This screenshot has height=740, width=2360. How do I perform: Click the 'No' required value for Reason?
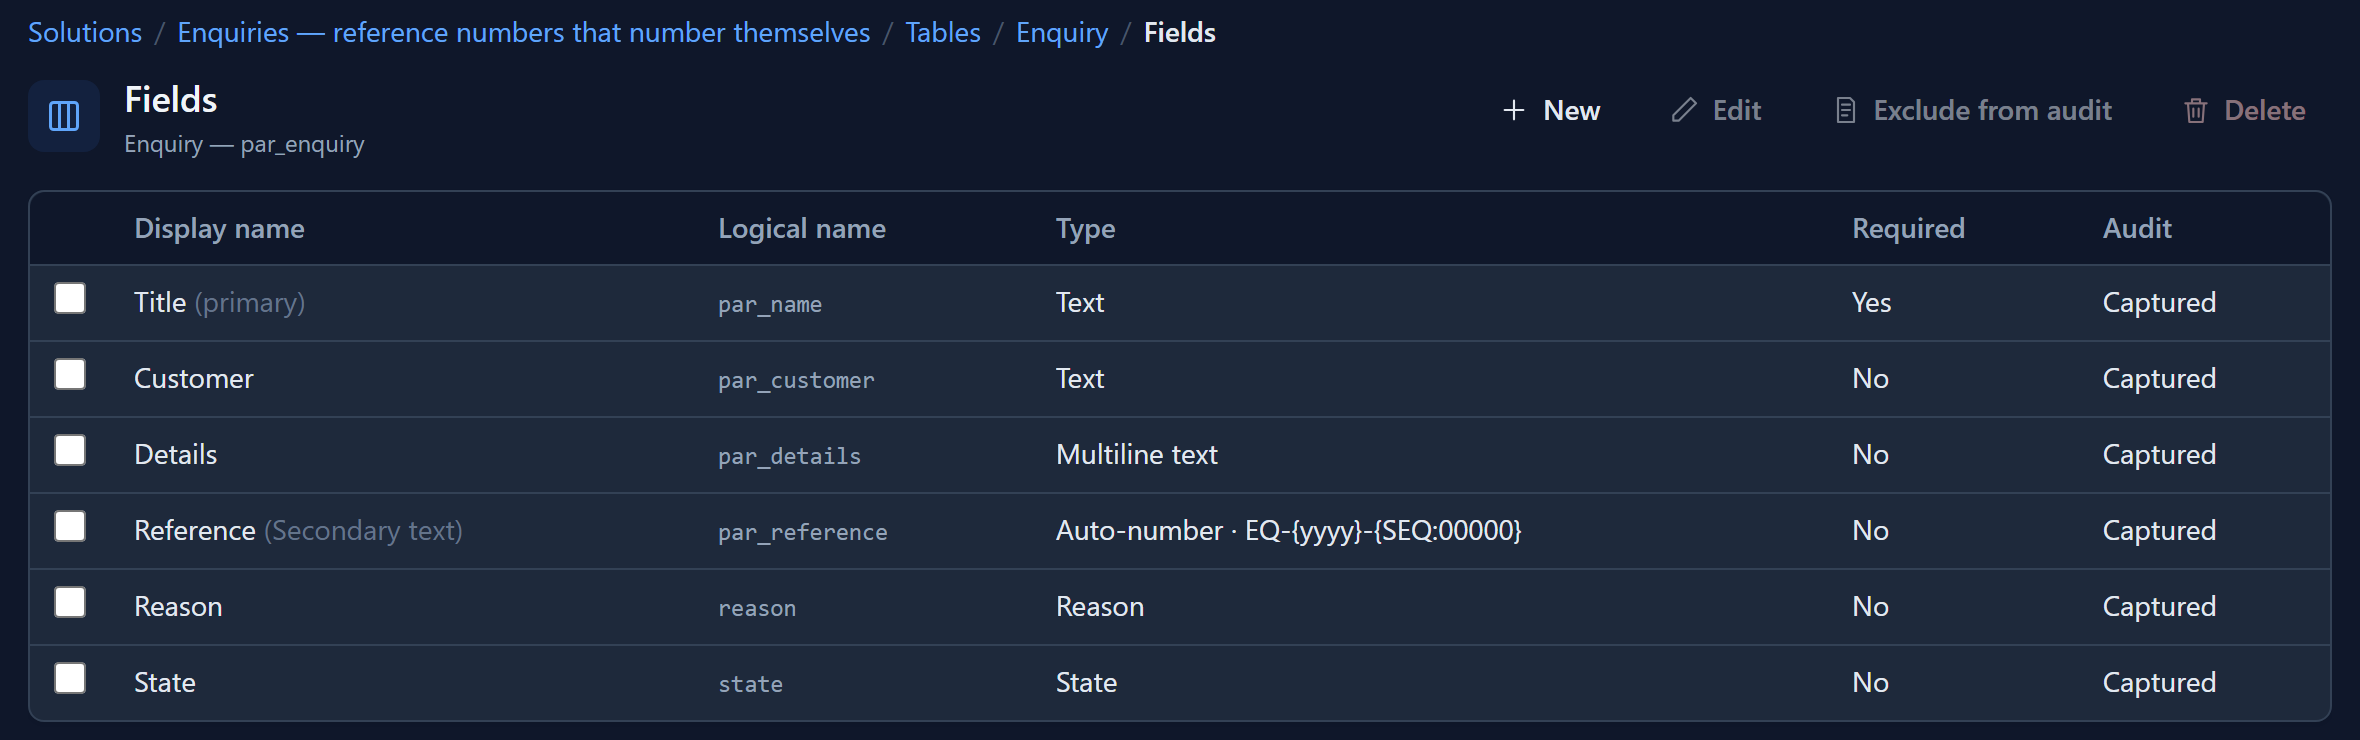coord(1870,606)
